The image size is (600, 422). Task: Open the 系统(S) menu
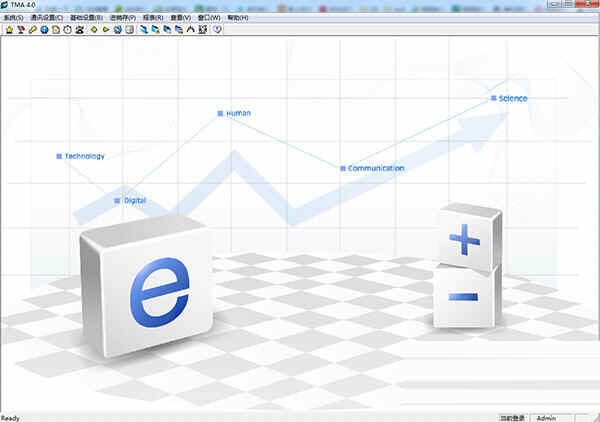click(14, 18)
